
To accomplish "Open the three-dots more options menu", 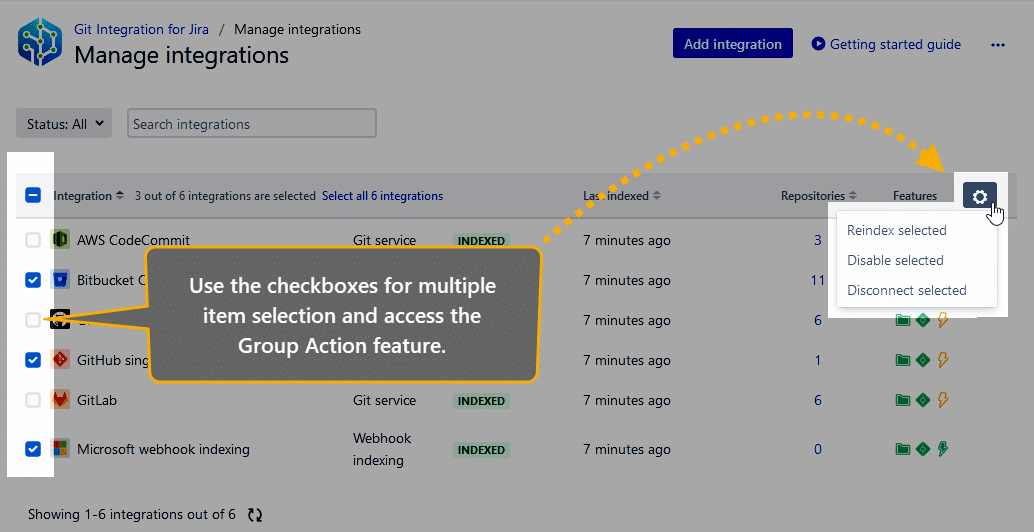I will click(998, 45).
